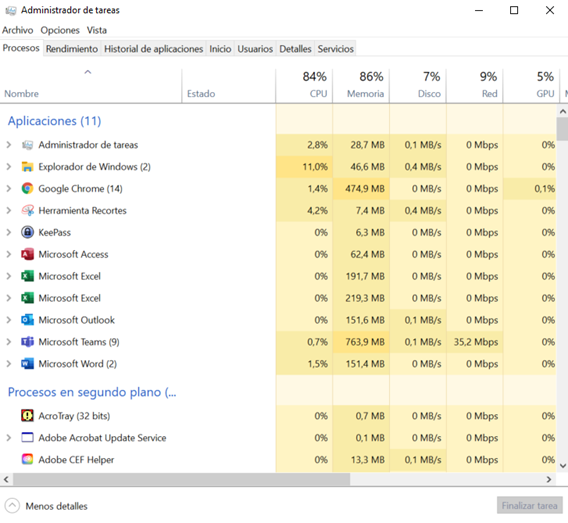Click the Adobe Acrobat Update Service icon
568x523 pixels.
coord(28,438)
